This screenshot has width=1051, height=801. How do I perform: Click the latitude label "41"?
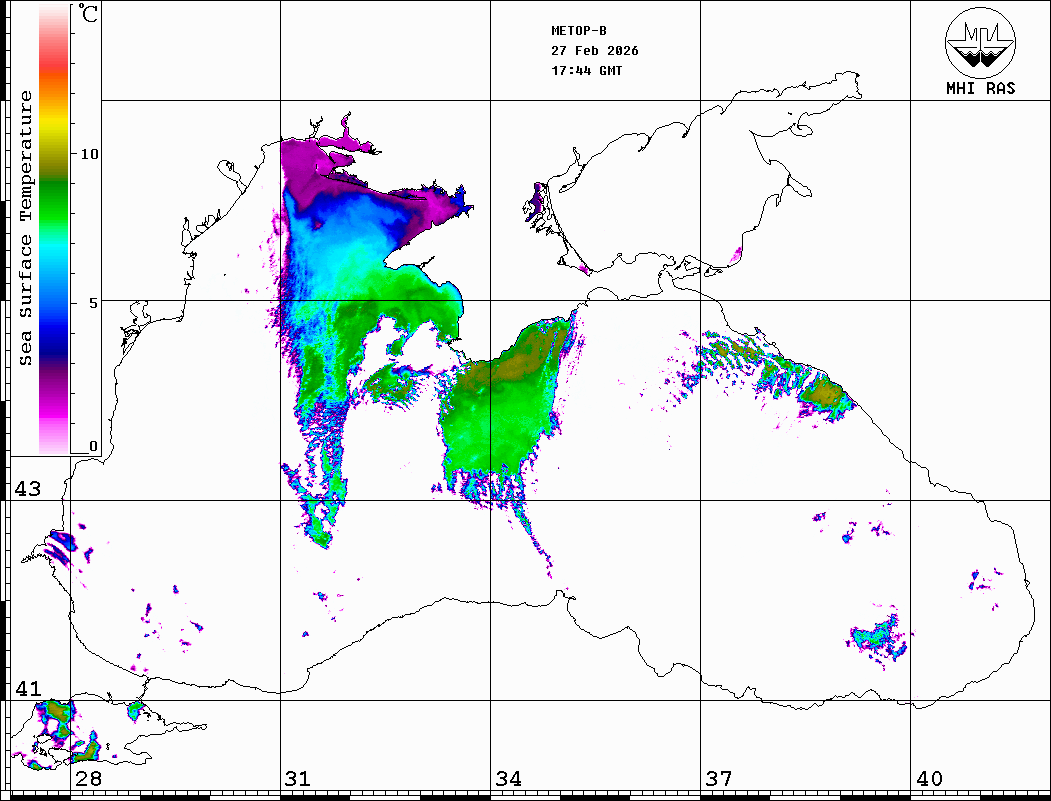(x=27, y=689)
